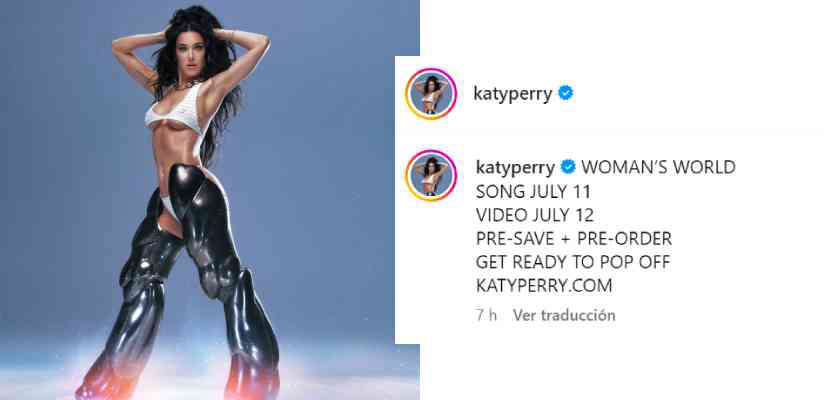The image size is (840, 400).
Task: Click the VIDEO JULY 12 caption line
Action: pyautogui.click(x=535, y=215)
